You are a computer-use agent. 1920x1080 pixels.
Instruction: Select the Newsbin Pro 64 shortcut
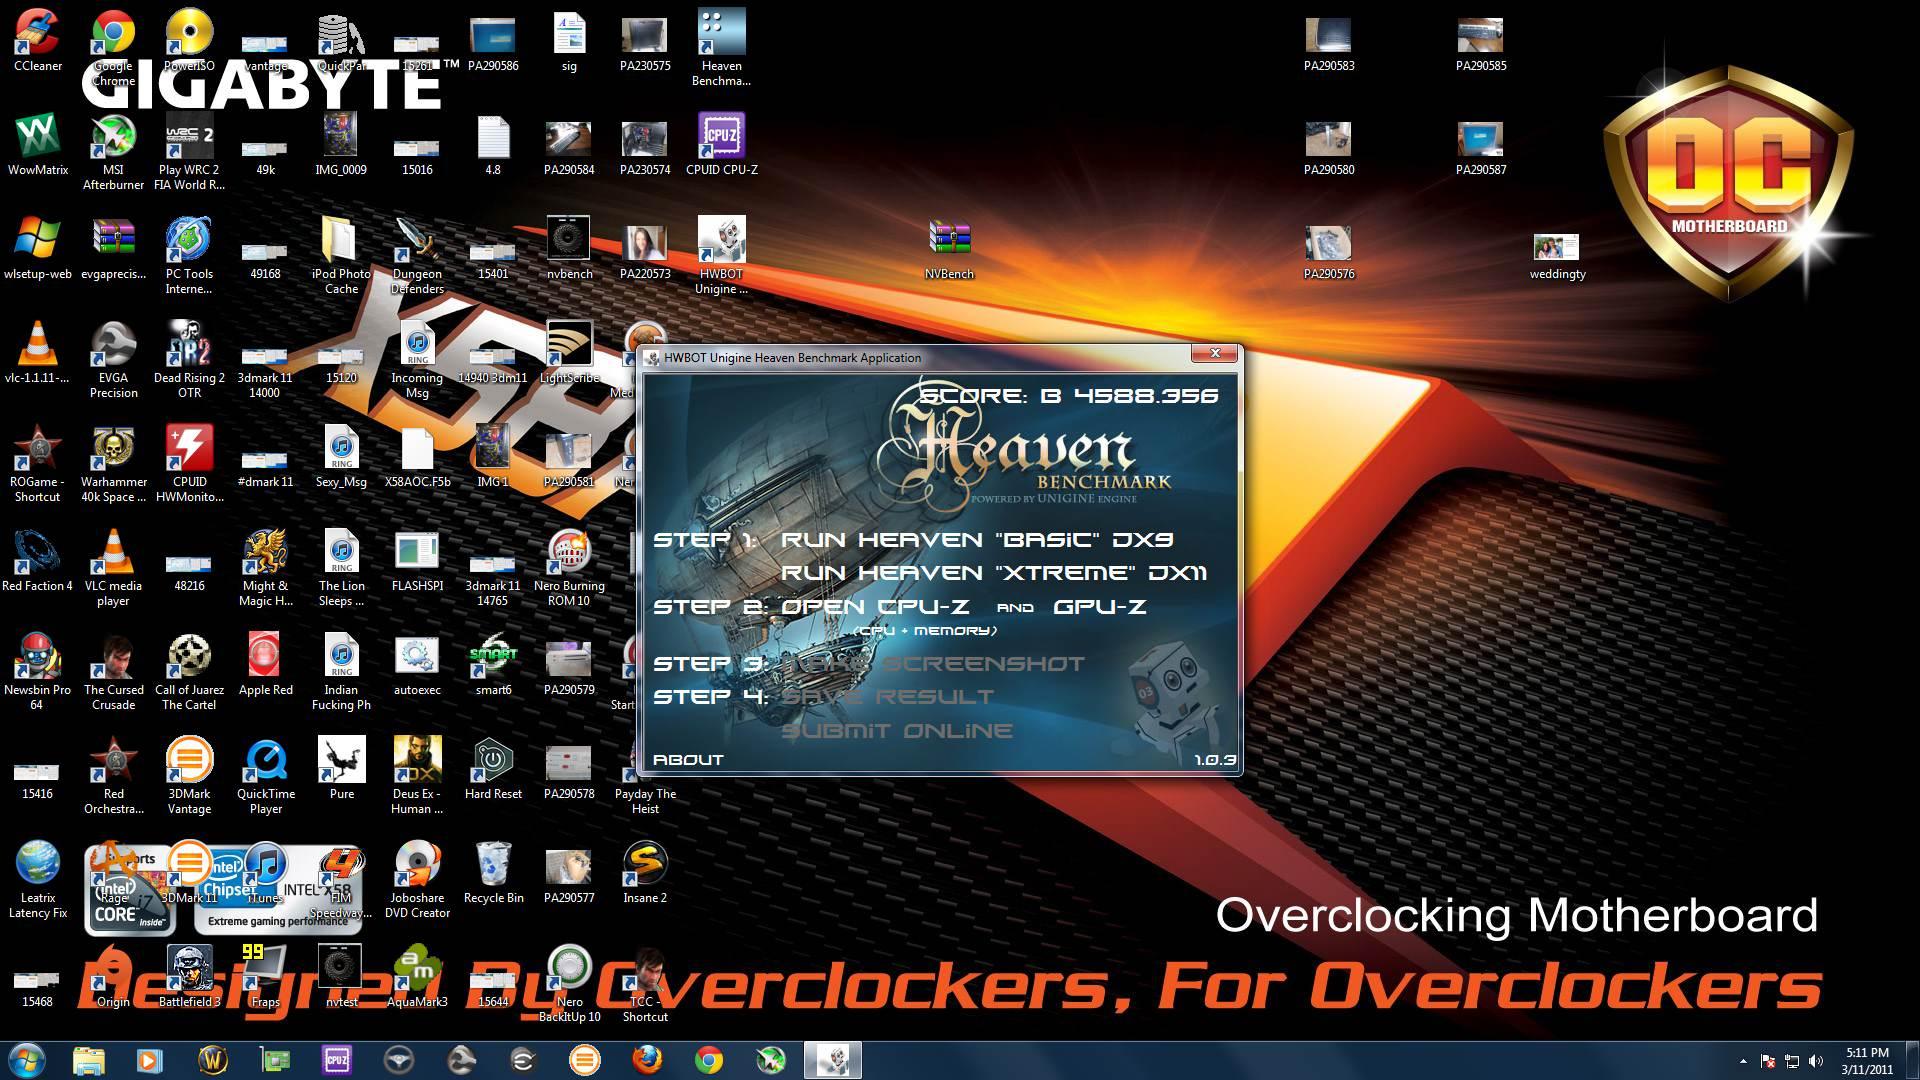(37, 672)
